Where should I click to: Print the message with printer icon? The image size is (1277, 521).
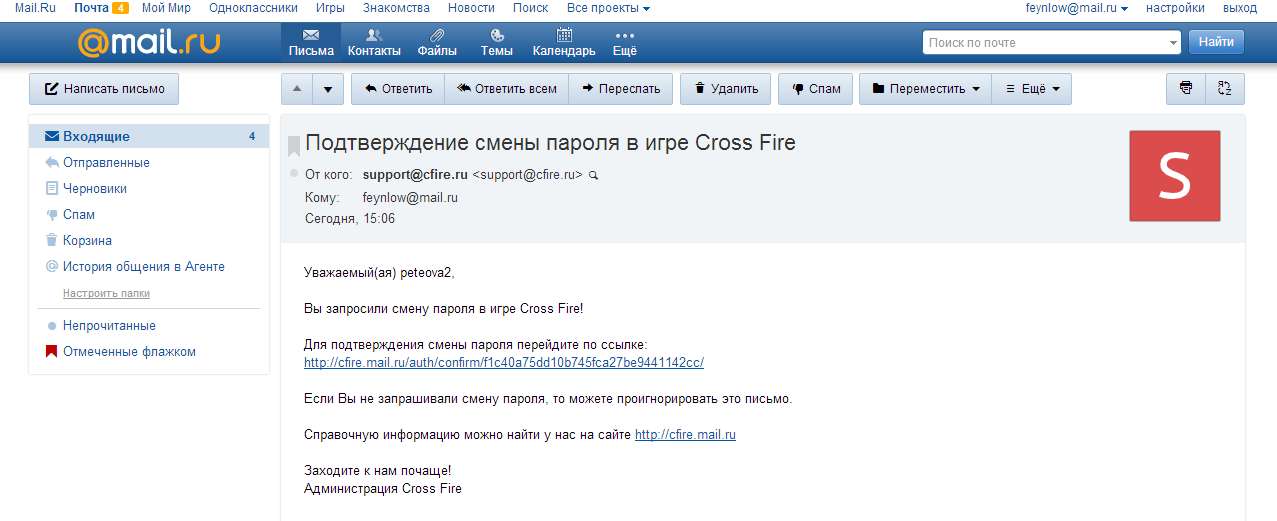[1186, 89]
